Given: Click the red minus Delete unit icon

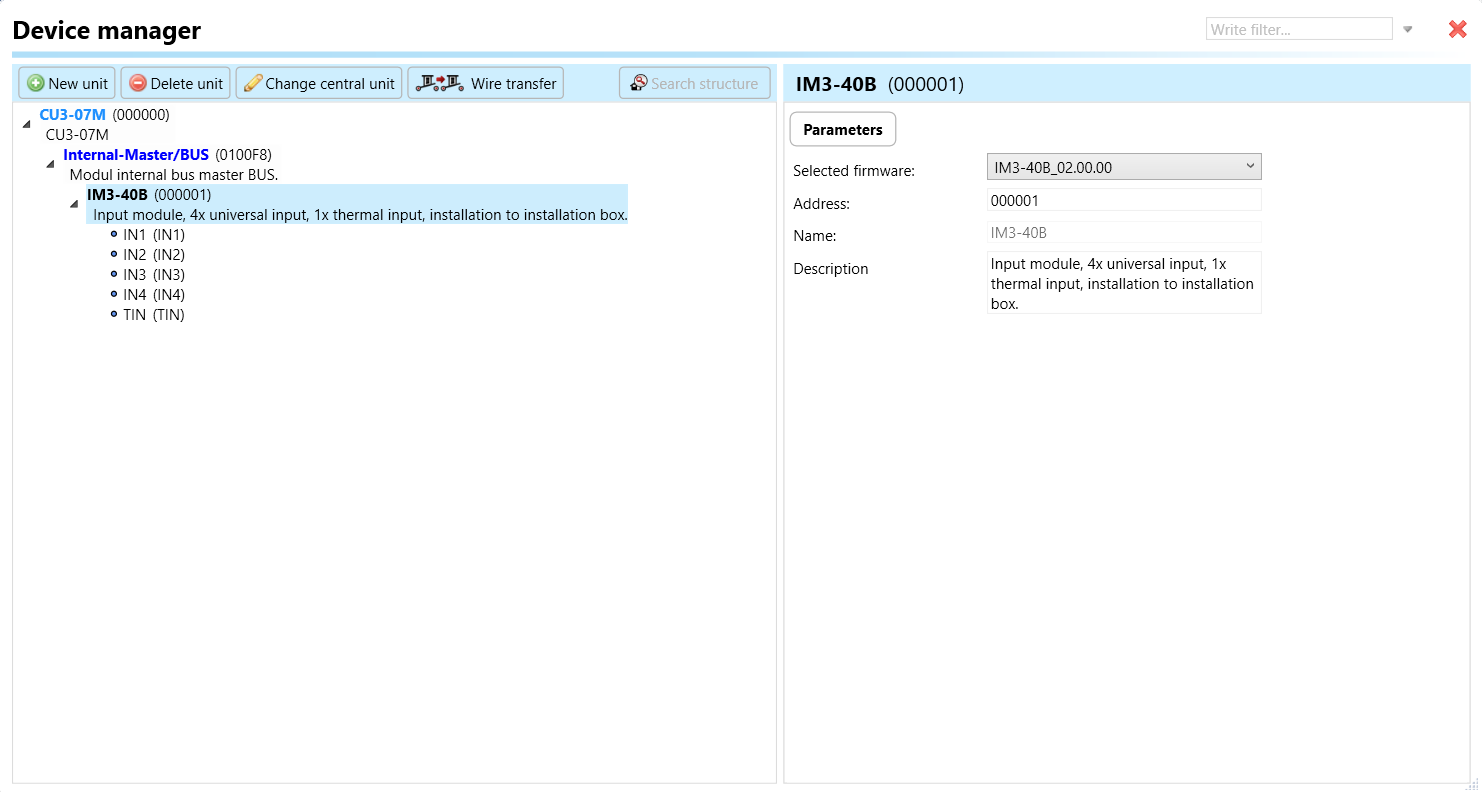Looking at the screenshot, I should click(x=138, y=84).
